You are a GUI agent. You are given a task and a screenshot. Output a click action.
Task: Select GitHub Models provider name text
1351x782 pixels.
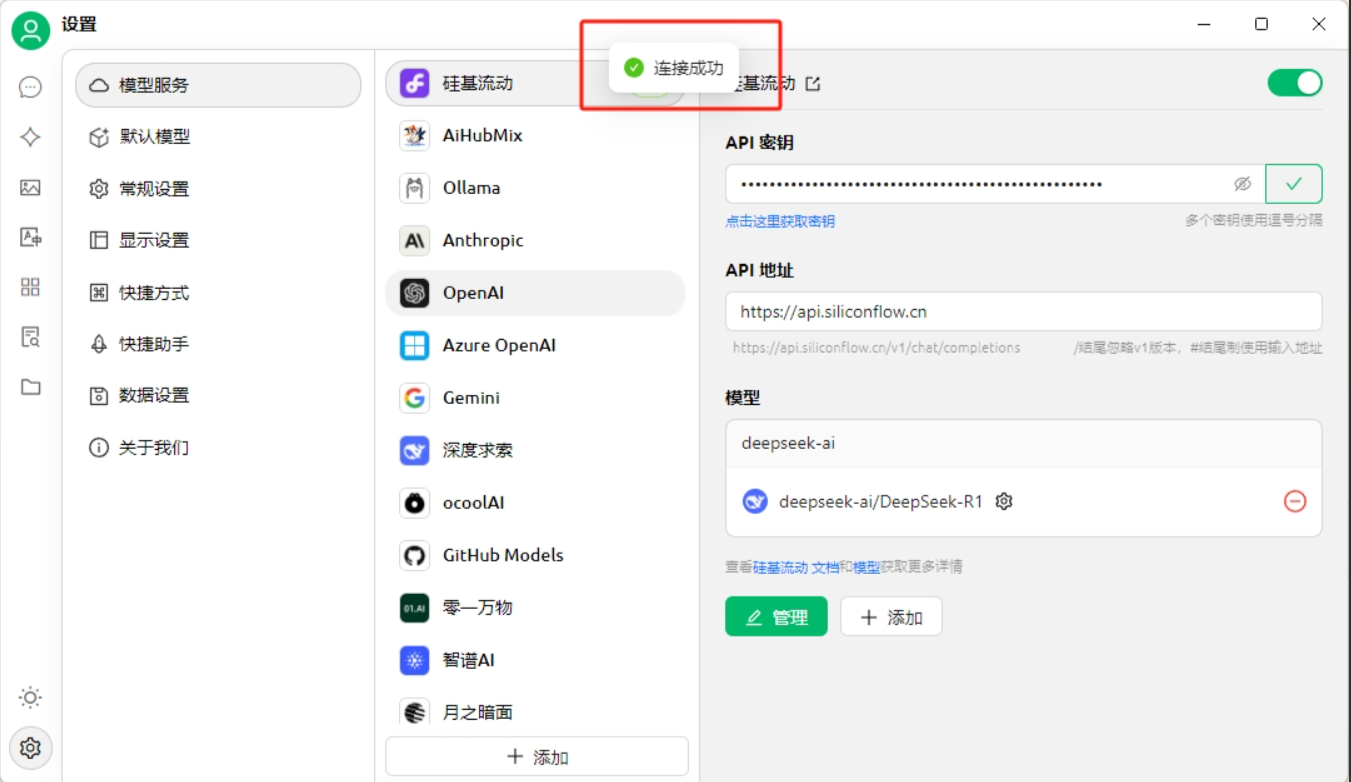(x=503, y=555)
